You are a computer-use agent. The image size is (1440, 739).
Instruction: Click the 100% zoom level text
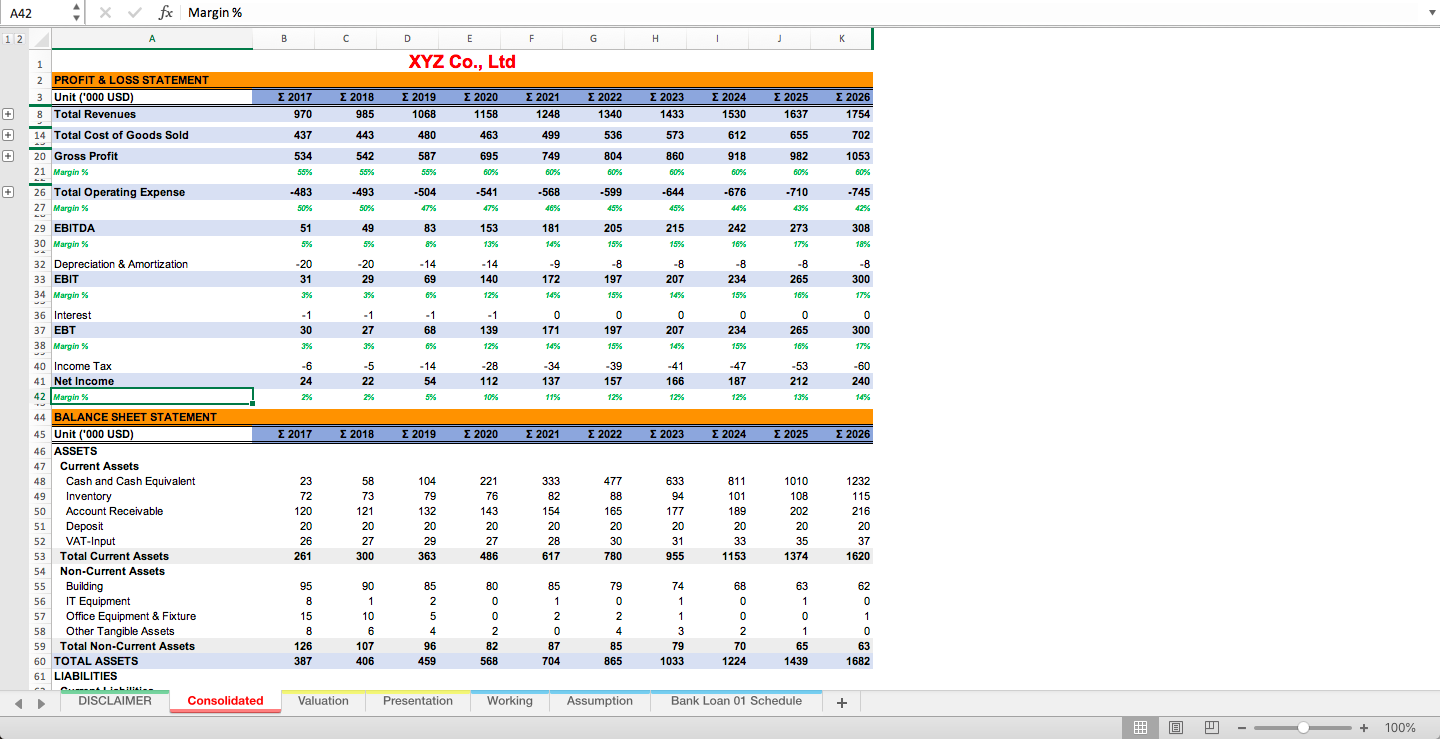click(1400, 727)
